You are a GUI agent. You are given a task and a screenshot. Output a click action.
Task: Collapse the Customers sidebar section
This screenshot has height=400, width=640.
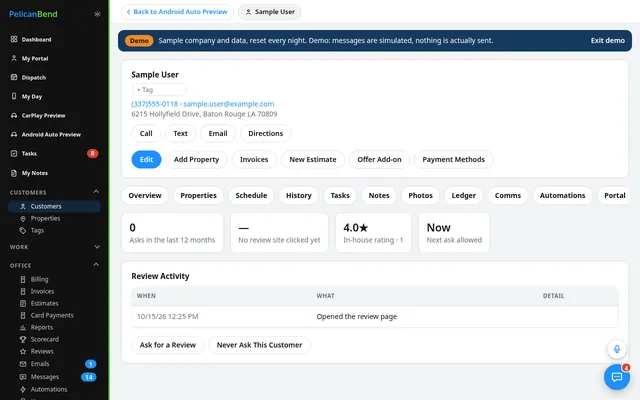click(x=96, y=192)
